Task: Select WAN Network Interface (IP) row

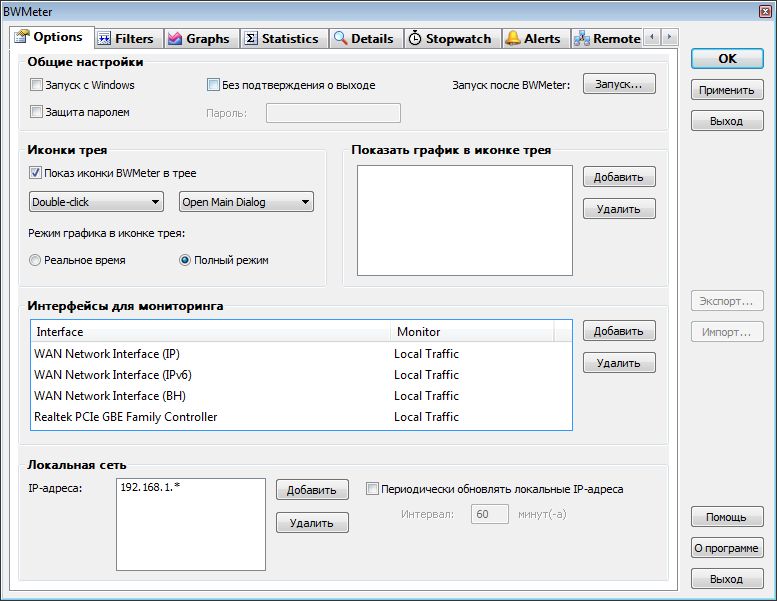Action: [x=301, y=354]
